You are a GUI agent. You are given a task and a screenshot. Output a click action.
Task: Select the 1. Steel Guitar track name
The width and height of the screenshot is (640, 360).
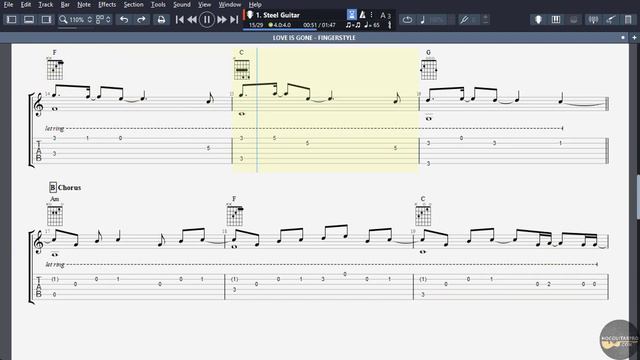278,15
